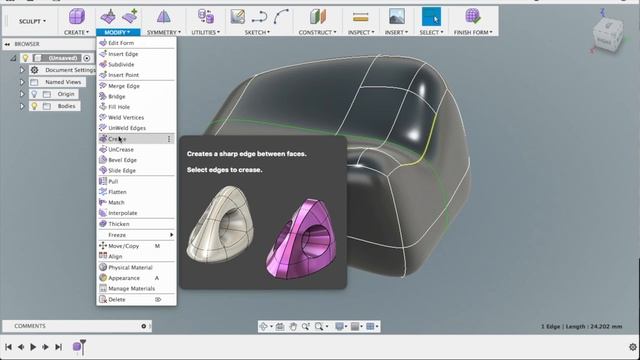Choose UnCrease in Modify menu

tap(136, 150)
